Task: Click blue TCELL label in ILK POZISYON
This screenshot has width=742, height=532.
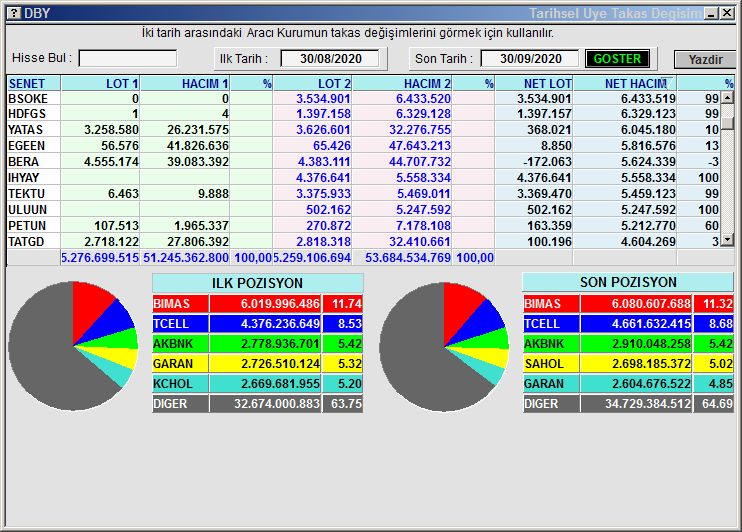Action: point(180,324)
